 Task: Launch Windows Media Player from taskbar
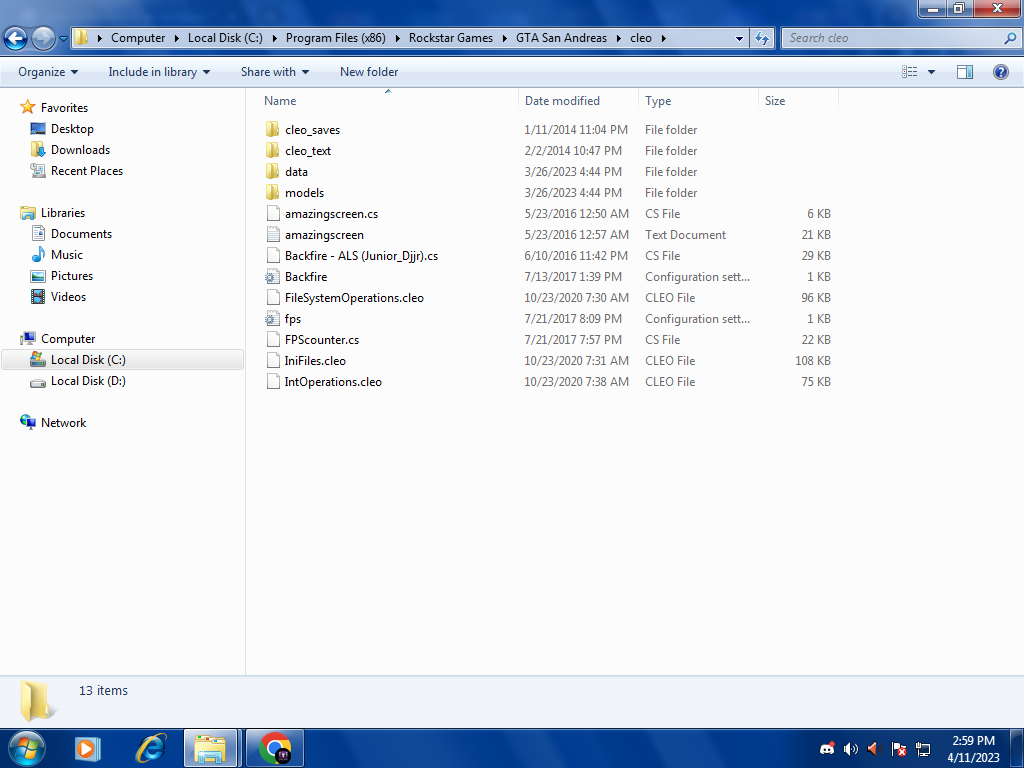pyautogui.click(x=88, y=748)
